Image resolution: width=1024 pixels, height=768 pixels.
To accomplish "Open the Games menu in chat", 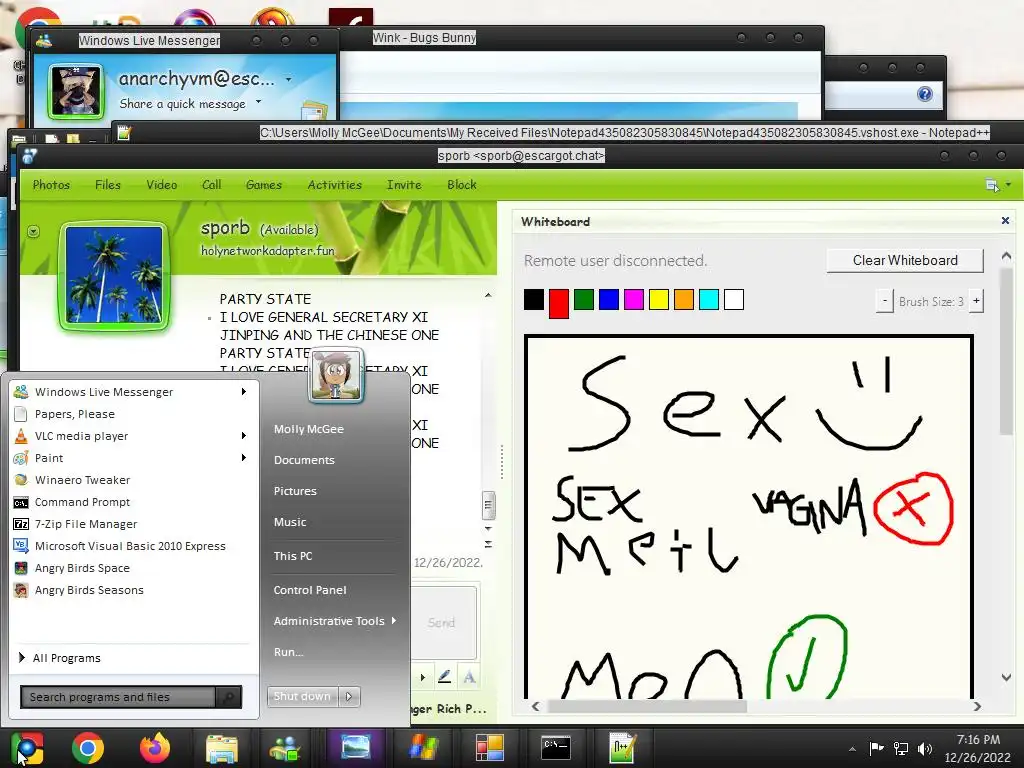I will [x=264, y=185].
